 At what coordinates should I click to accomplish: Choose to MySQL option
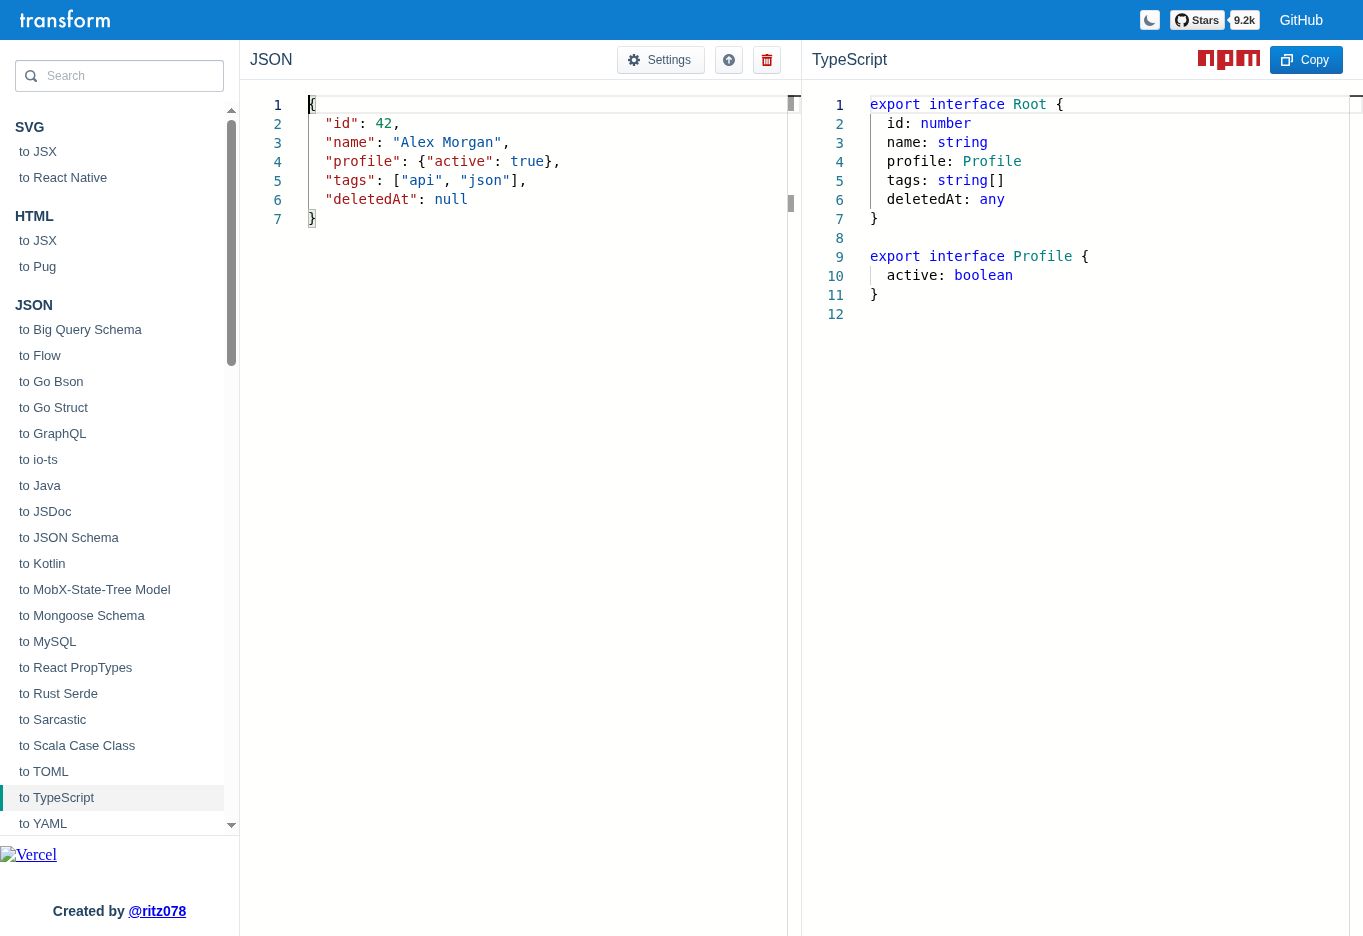coord(112,642)
